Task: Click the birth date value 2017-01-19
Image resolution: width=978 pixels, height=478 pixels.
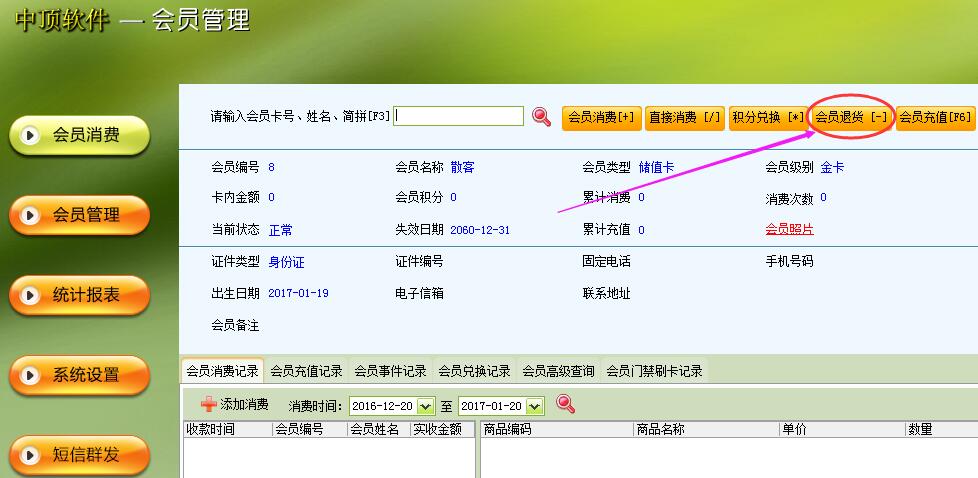Action: coord(298,293)
